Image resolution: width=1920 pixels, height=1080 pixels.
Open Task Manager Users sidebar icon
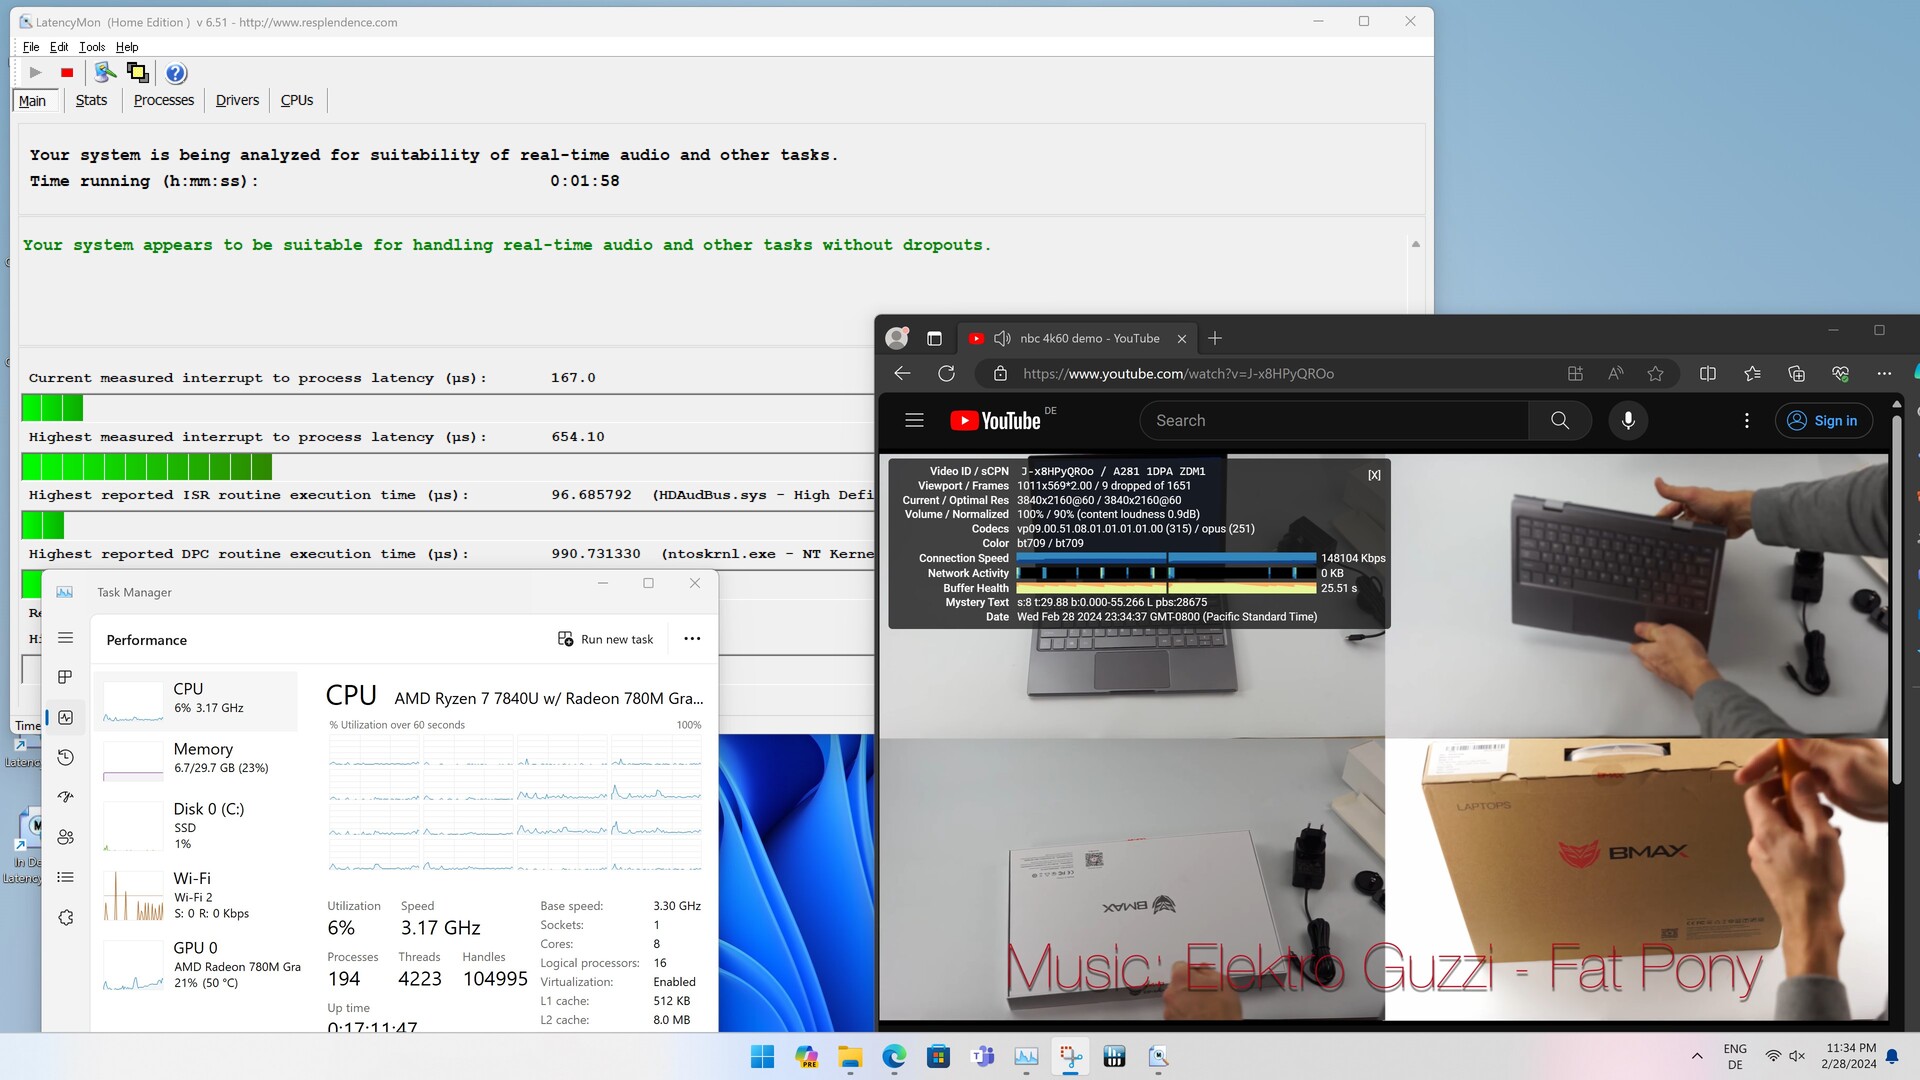pyautogui.click(x=66, y=837)
